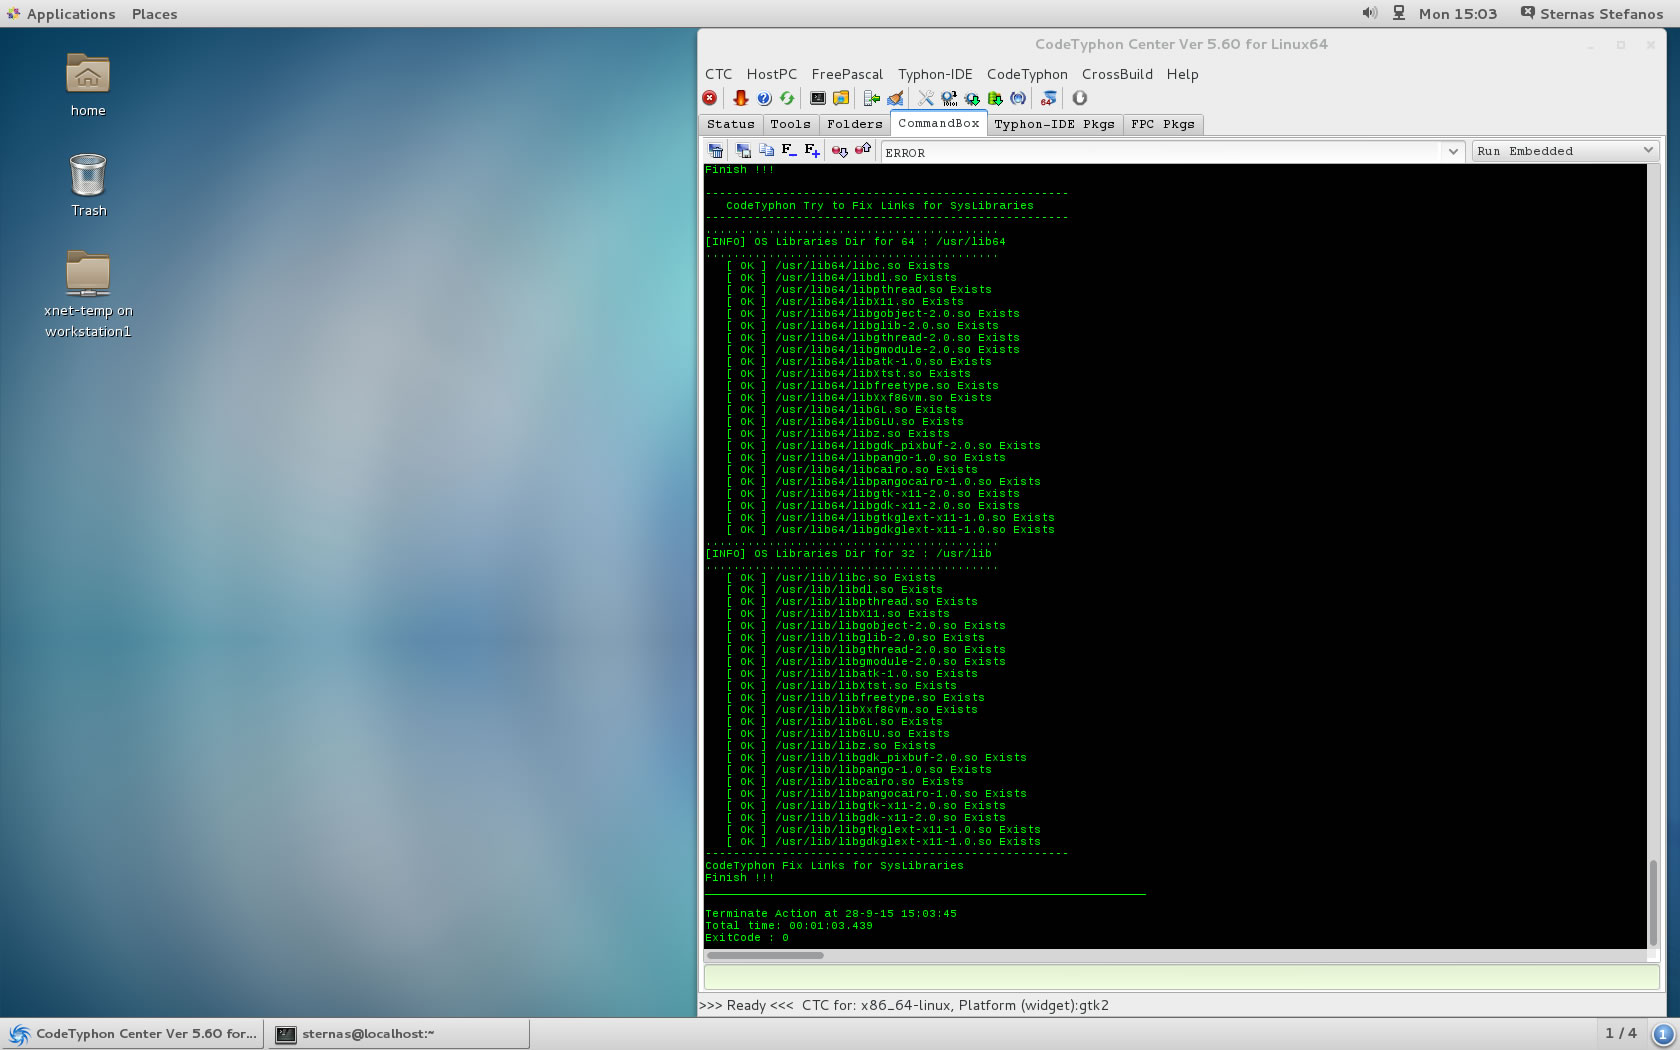Click the gear with binary digits icon
Viewport: 1680px width, 1050px height.
pyautogui.click(x=949, y=98)
